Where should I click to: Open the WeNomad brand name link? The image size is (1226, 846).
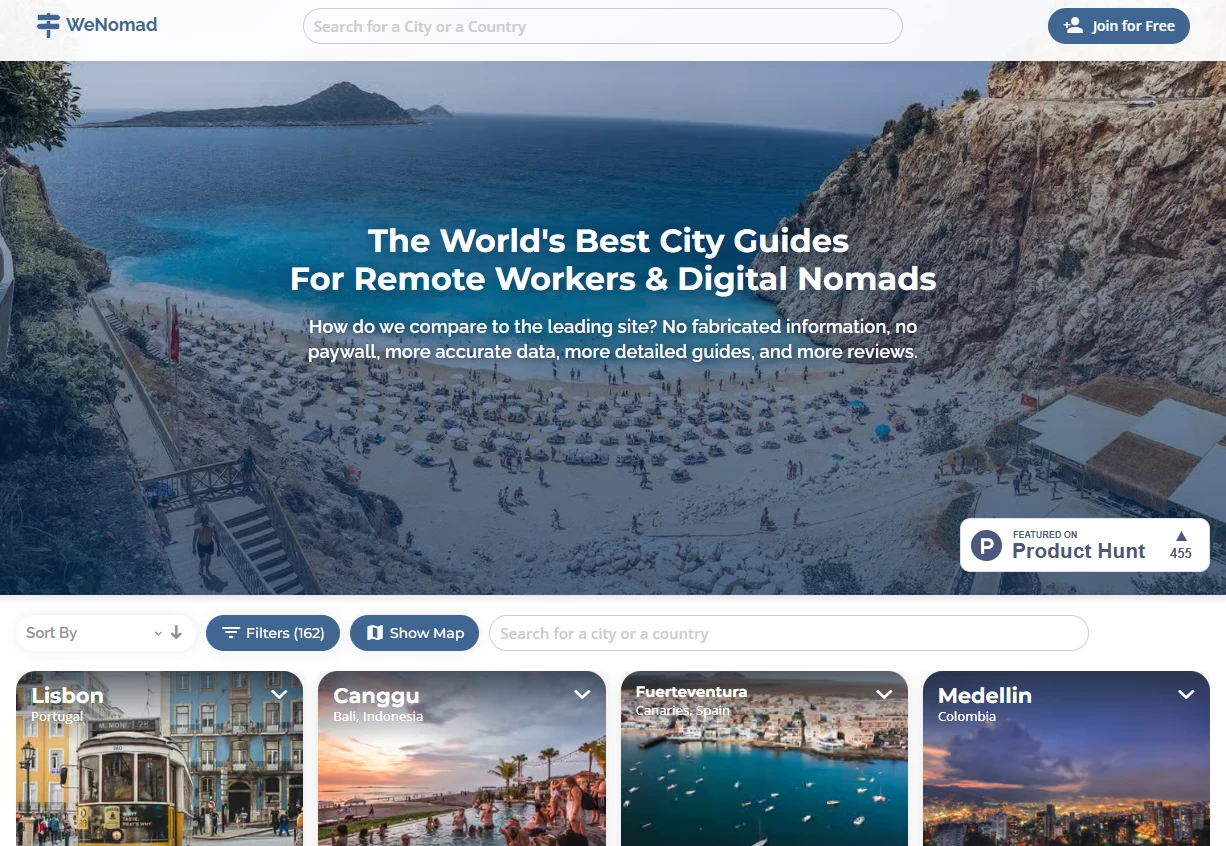111,25
